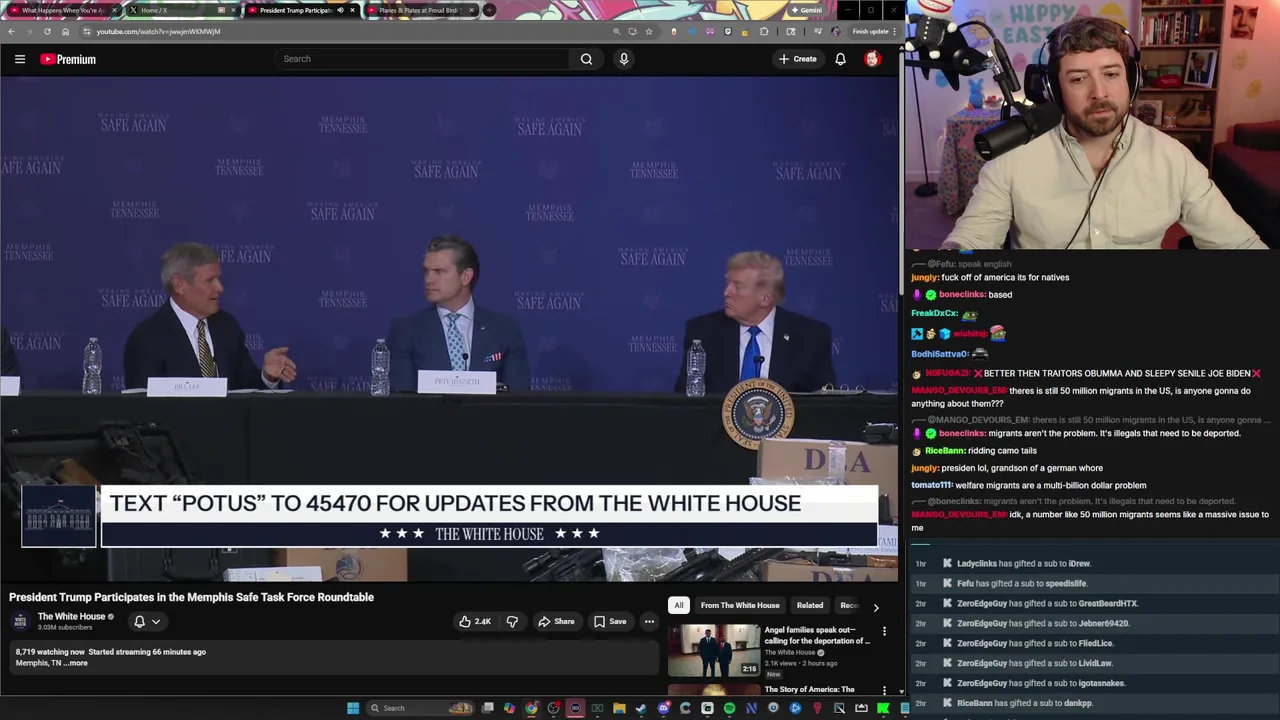Viewport: 1280px width, 720px height.
Task: Expand the description with ...more
Action: pyautogui.click(x=77, y=663)
